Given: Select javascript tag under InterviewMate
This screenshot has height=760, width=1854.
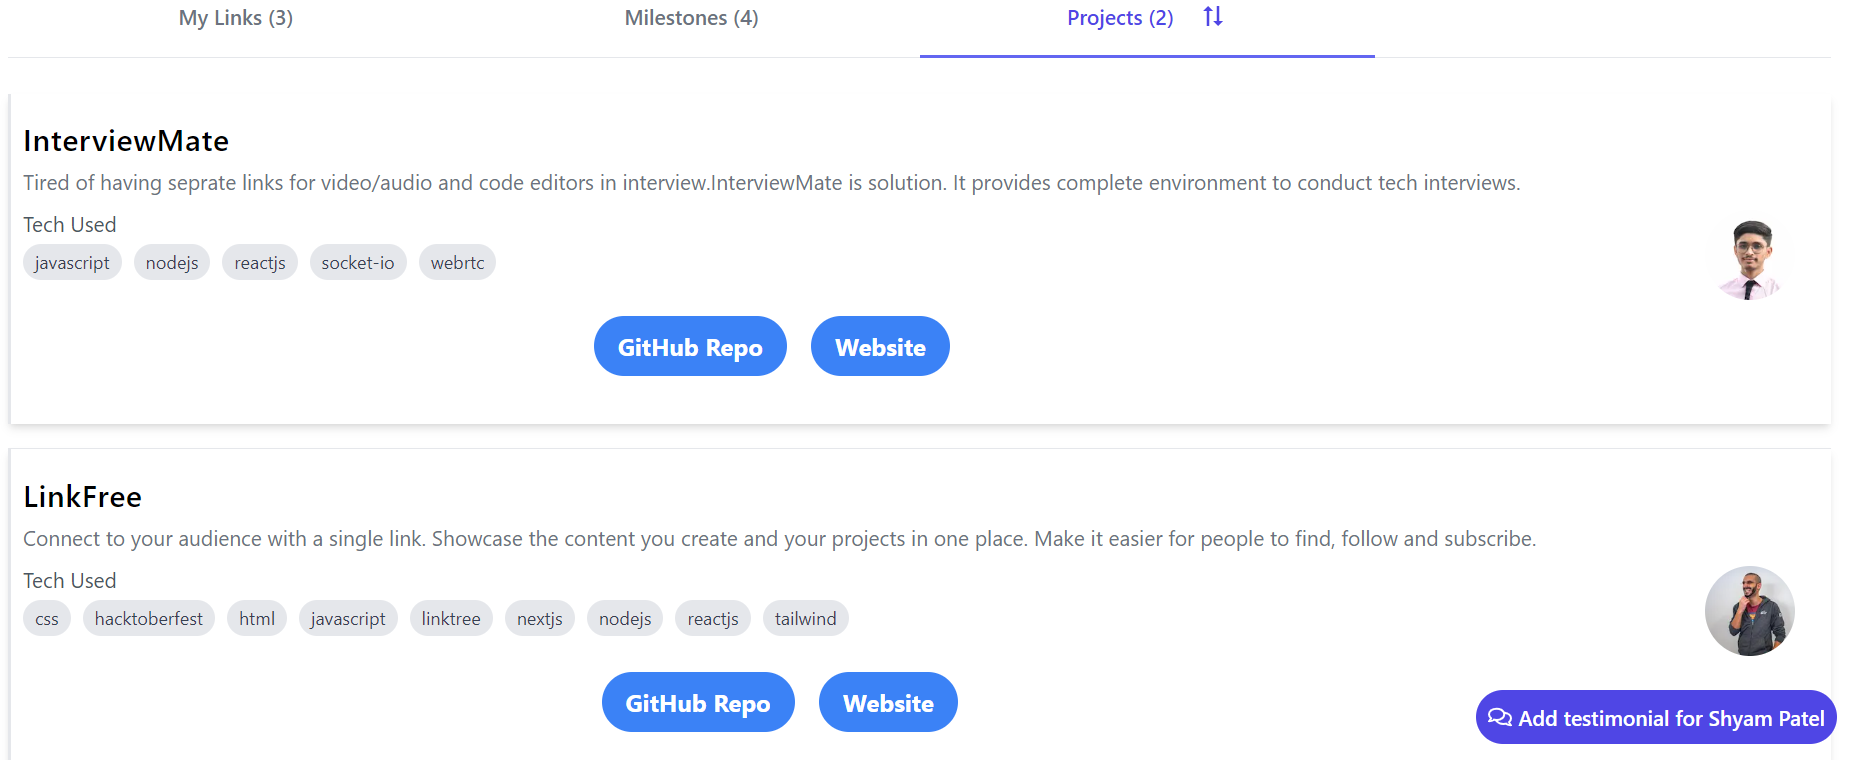Looking at the screenshot, I should (x=72, y=262).
